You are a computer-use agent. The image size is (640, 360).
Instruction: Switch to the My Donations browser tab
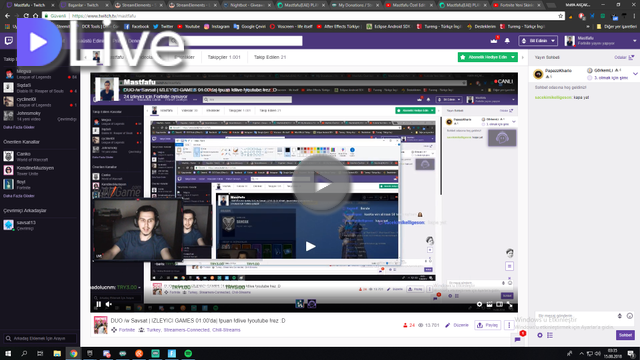click(x=355, y=5)
